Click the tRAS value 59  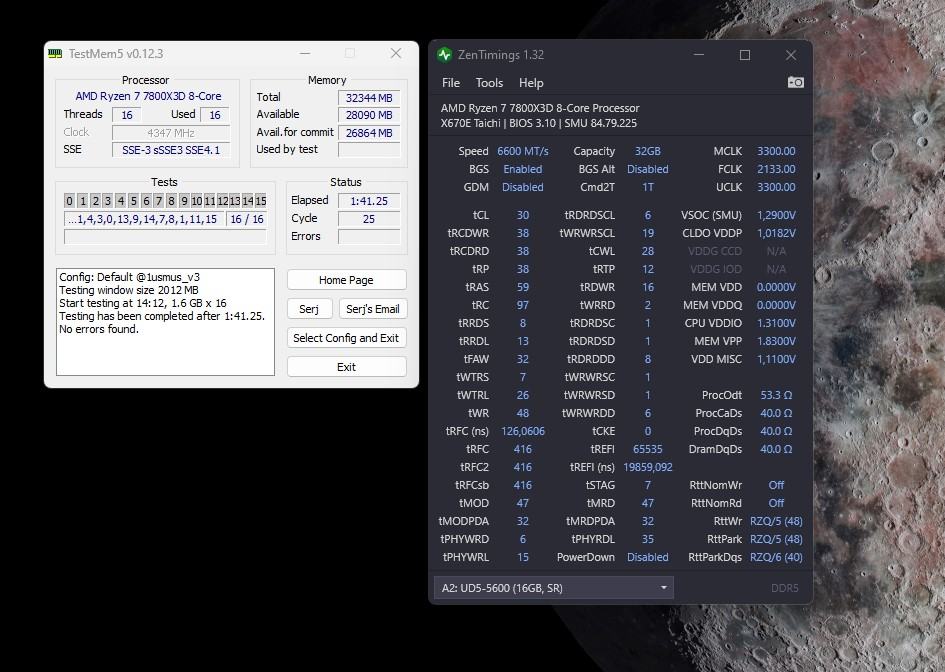pos(523,287)
